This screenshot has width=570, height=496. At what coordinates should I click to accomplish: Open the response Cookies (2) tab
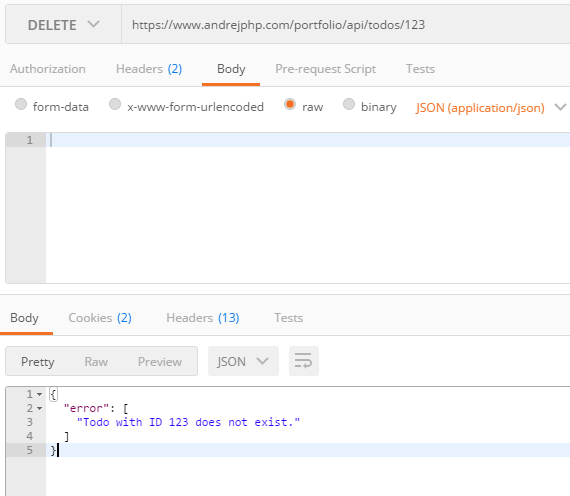click(x=100, y=318)
